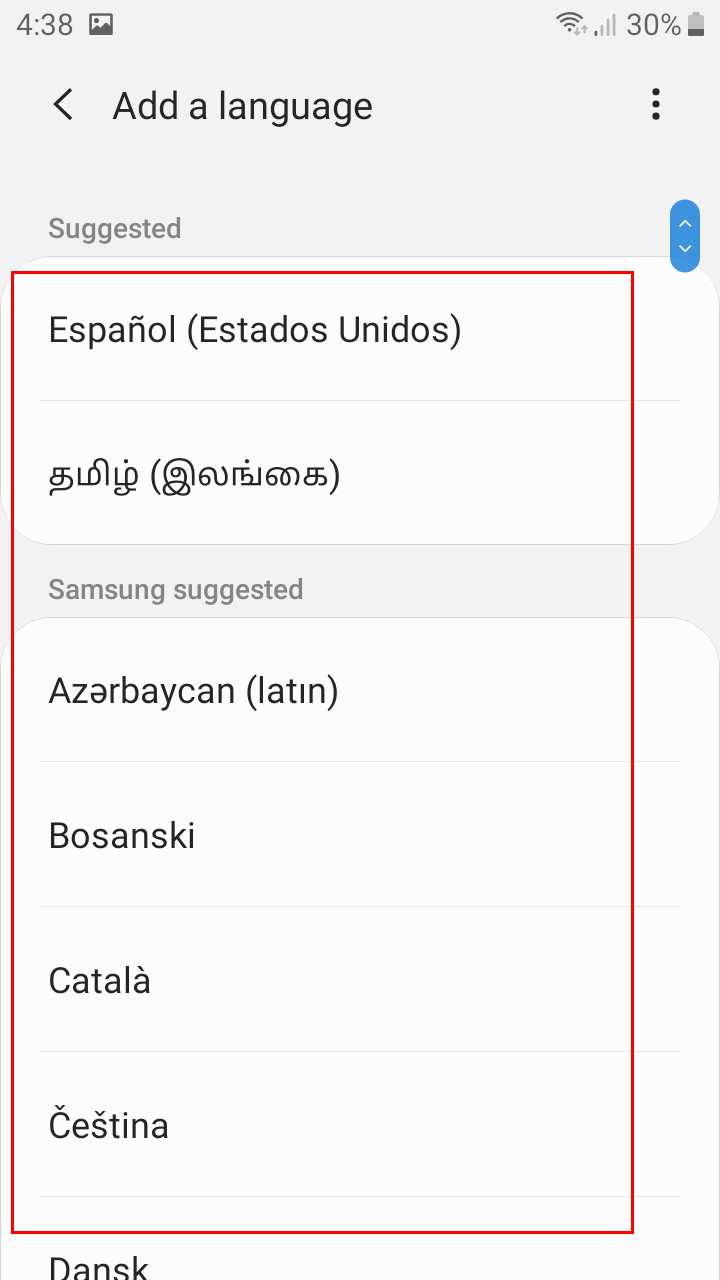
Task: Choose Čeština from Samsung suggested
Action: tap(108, 1124)
